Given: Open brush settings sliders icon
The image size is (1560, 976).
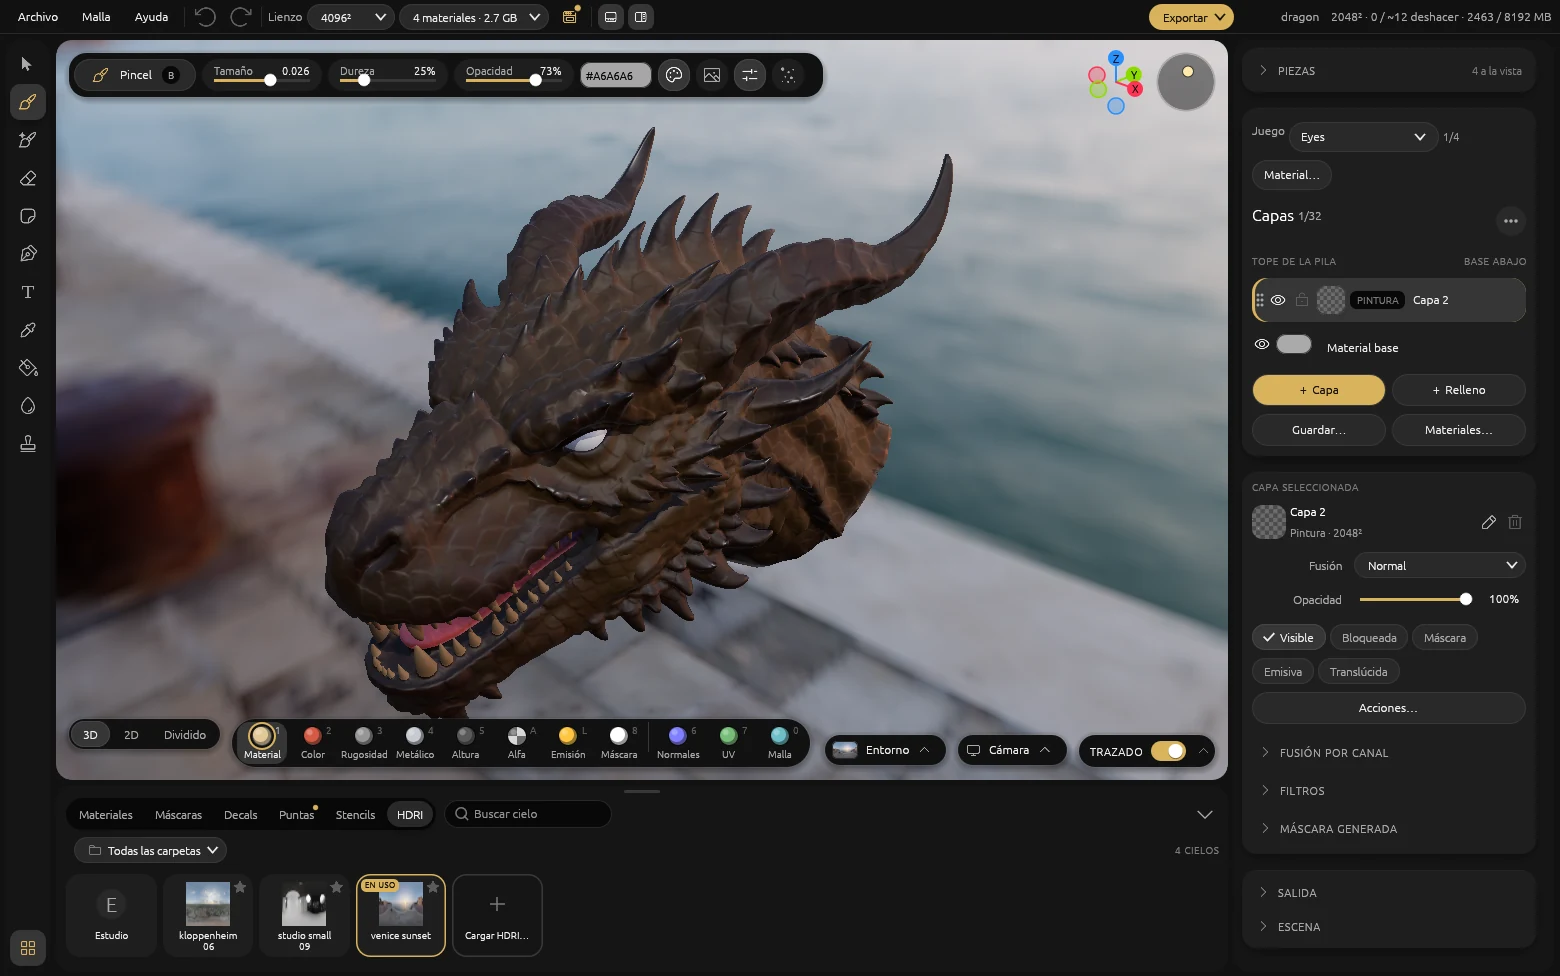Looking at the screenshot, I should (750, 75).
